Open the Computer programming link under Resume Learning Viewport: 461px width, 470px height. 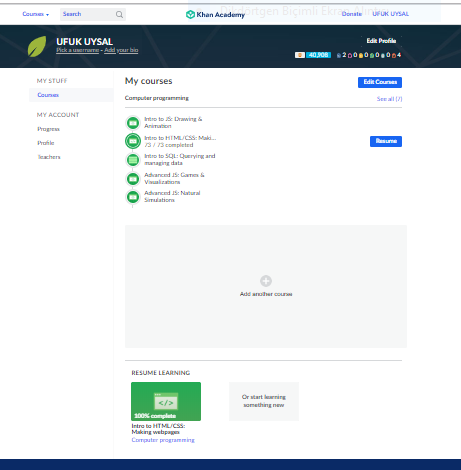[163, 440]
